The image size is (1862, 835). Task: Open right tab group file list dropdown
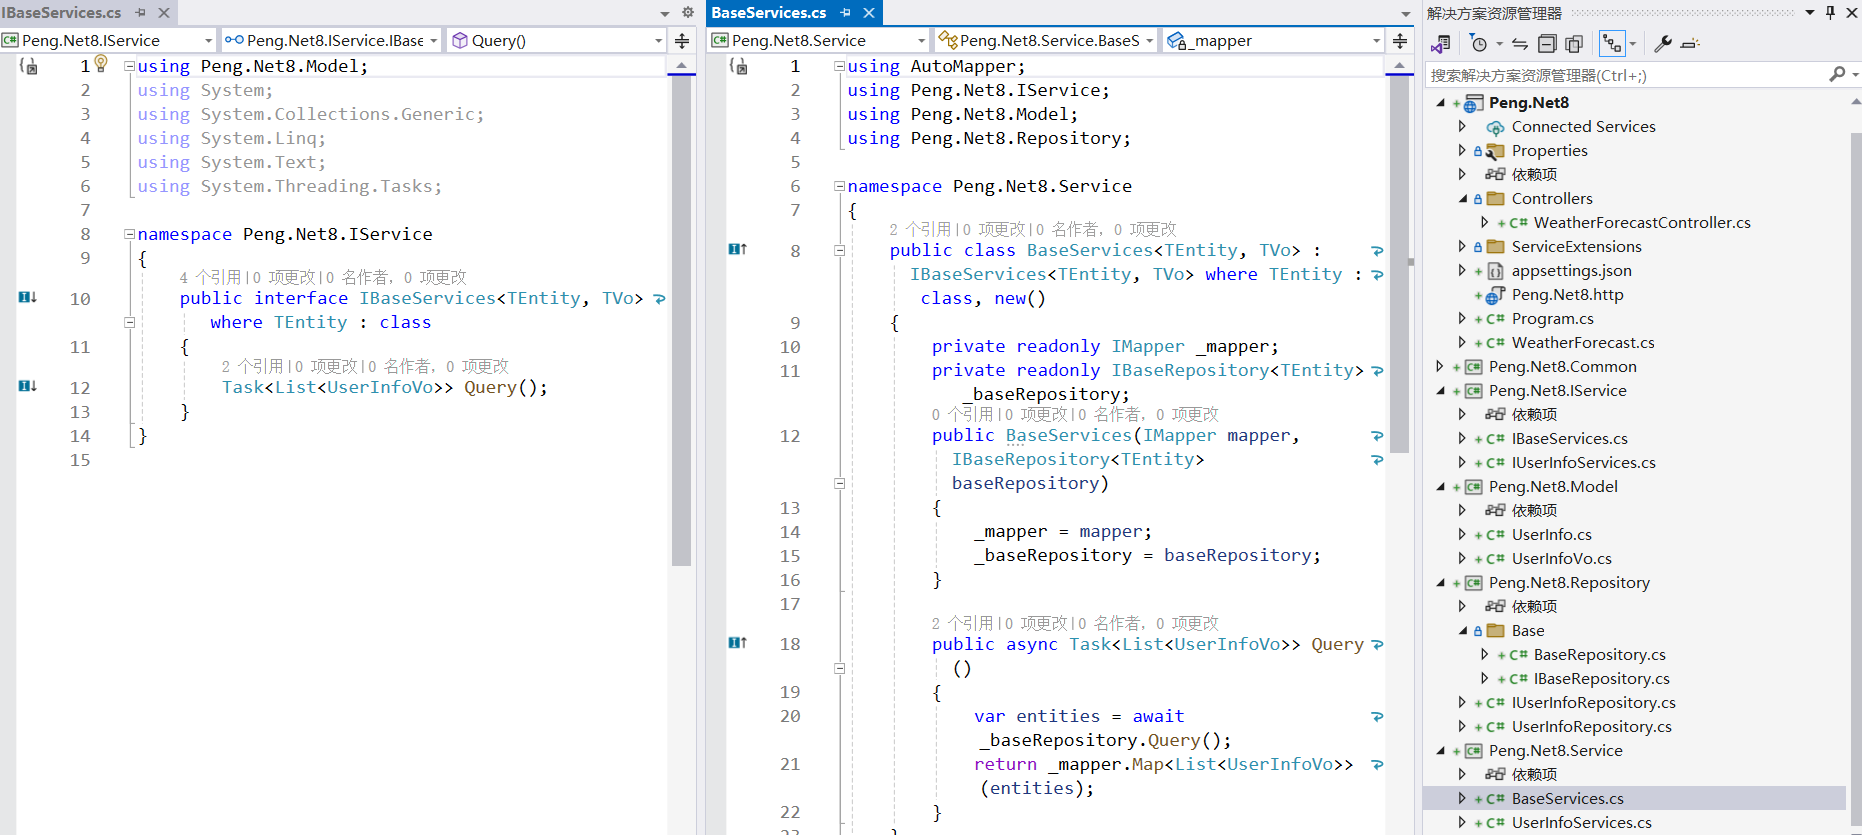pyautogui.click(x=1406, y=14)
